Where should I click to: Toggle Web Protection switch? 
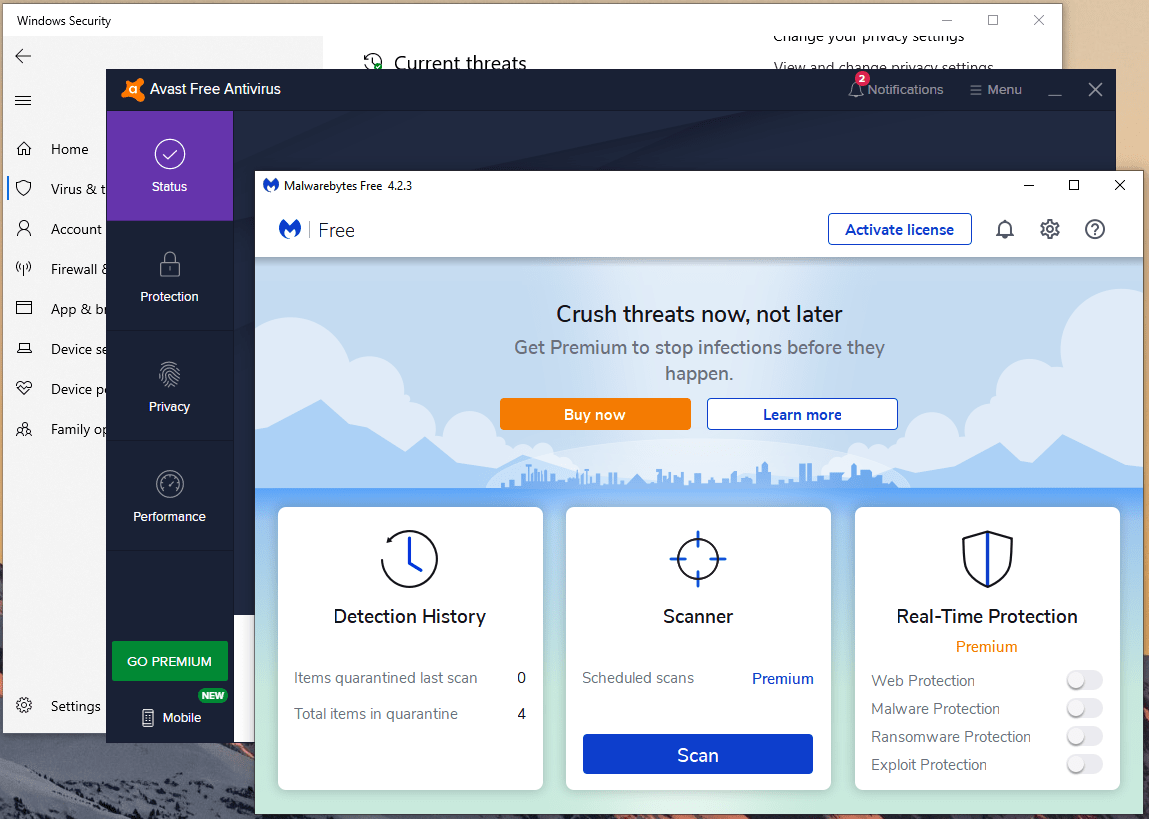[x=1084, y=681]
